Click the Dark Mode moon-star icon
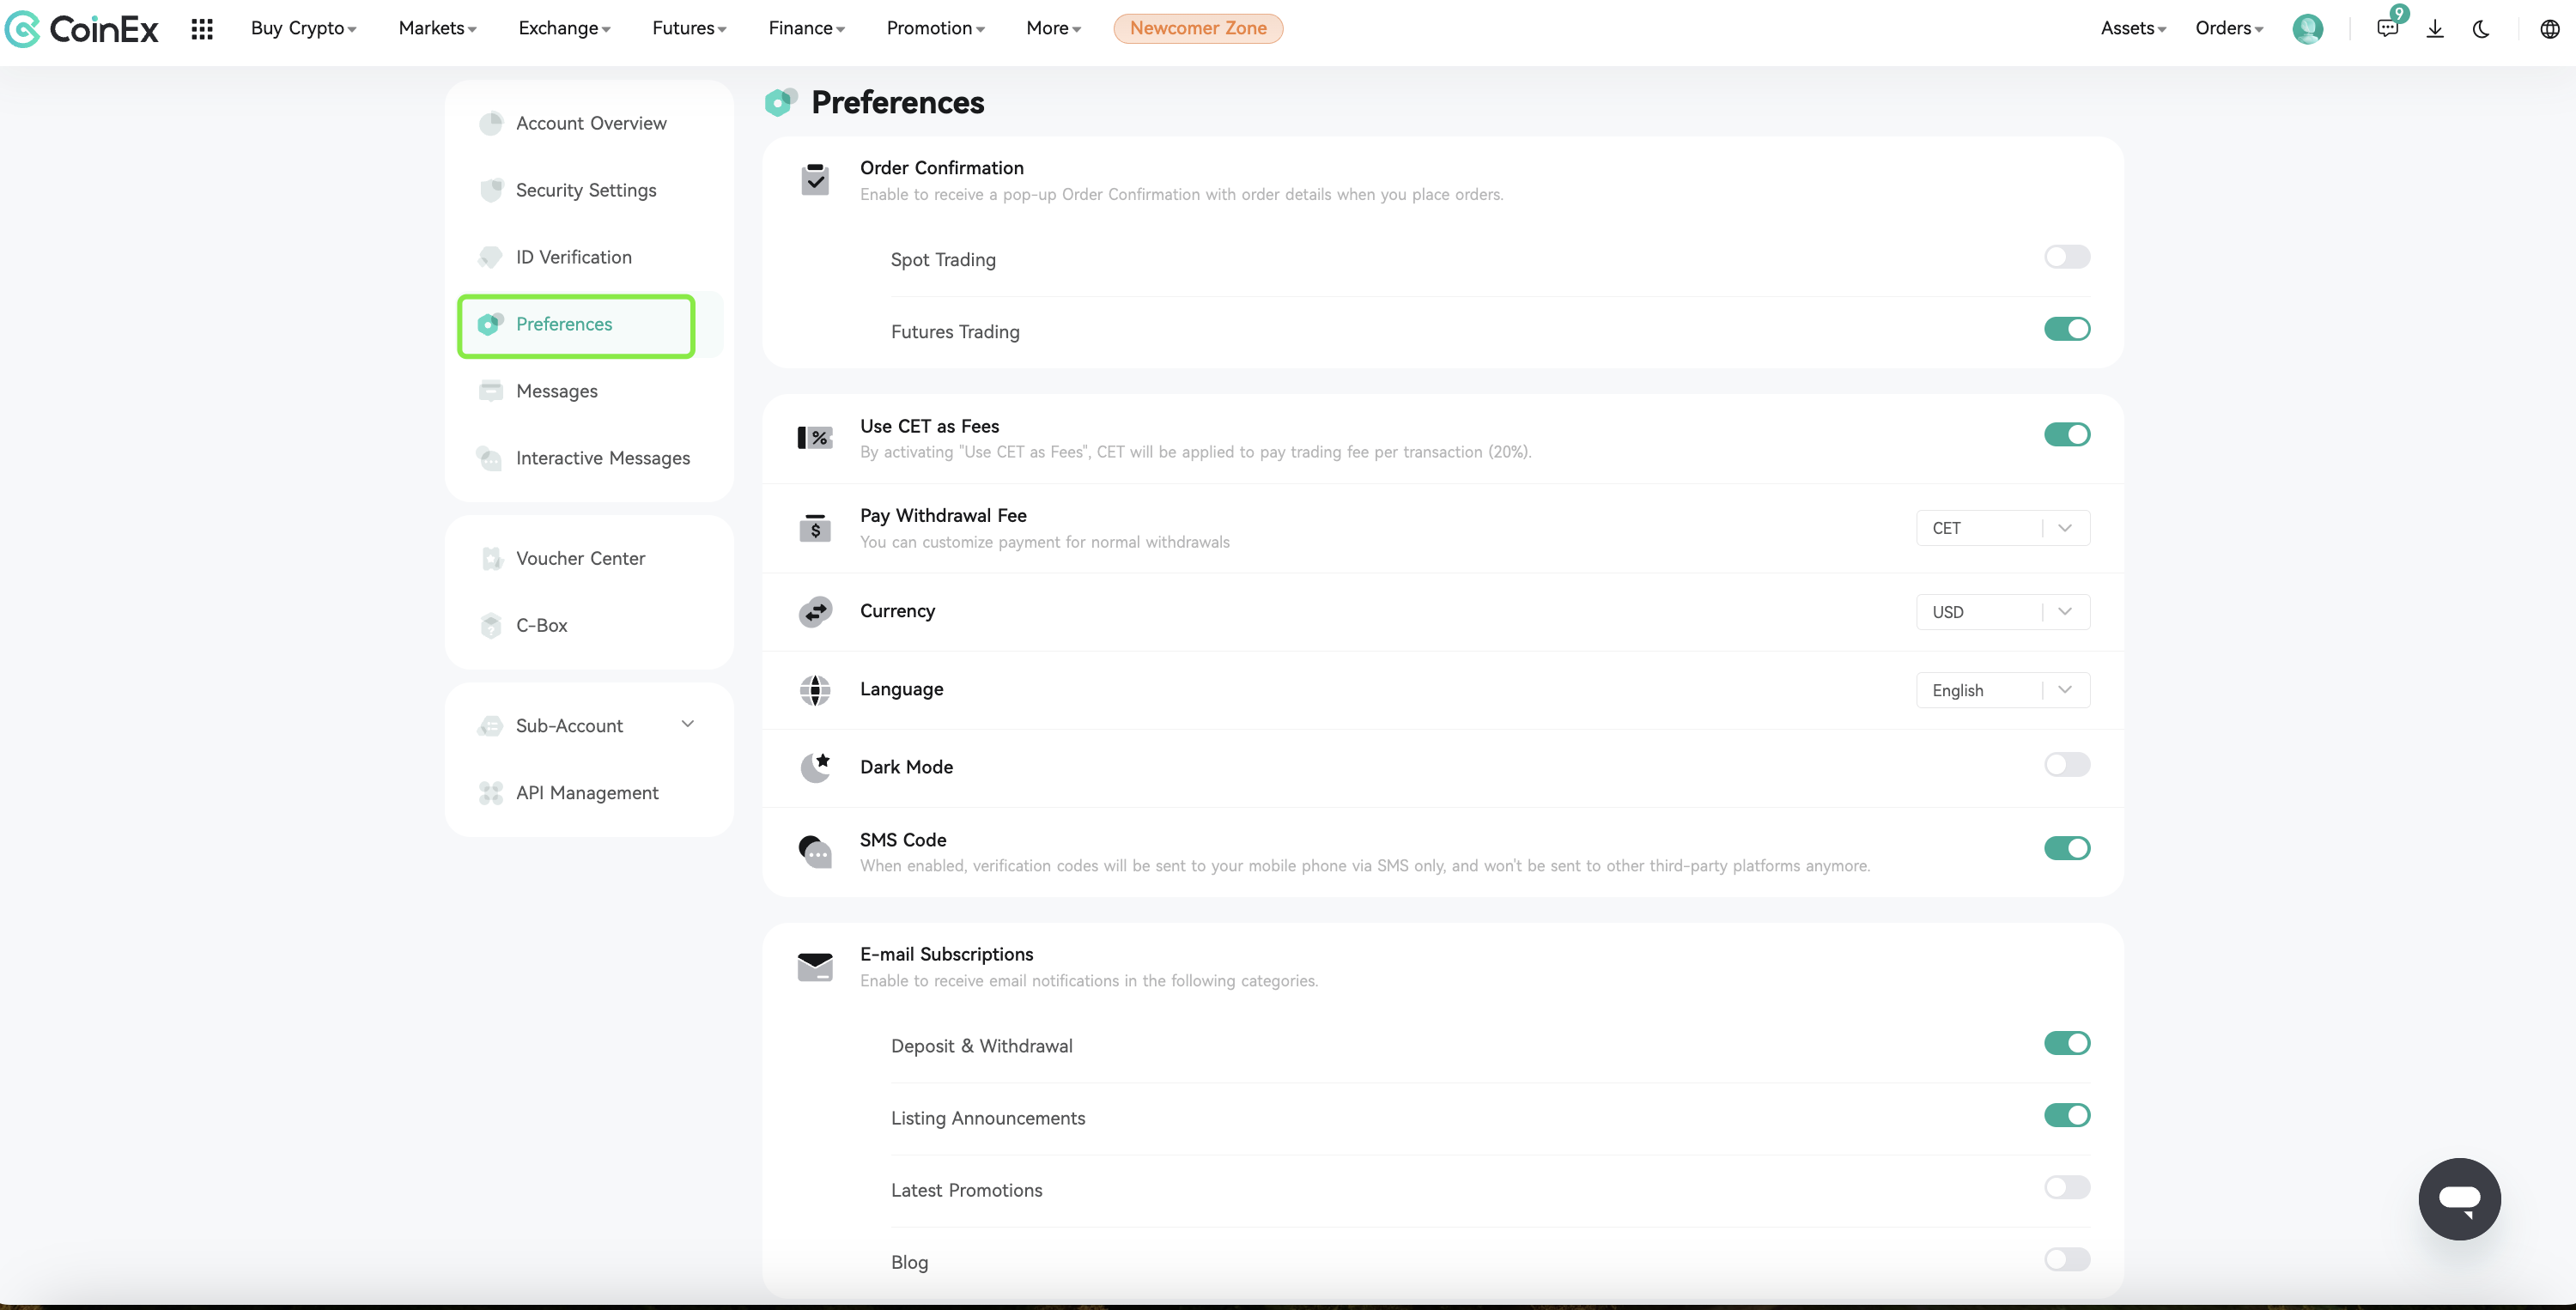 (815, 767)
